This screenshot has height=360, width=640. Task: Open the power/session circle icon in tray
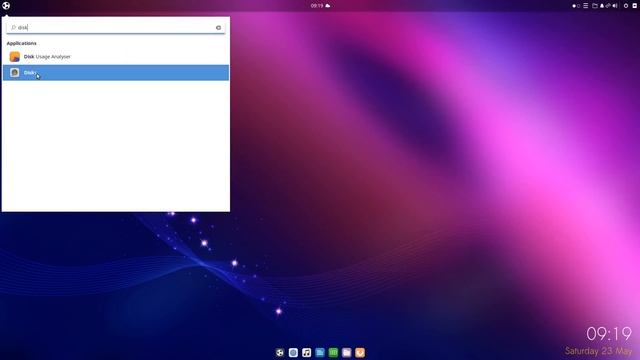626,6
